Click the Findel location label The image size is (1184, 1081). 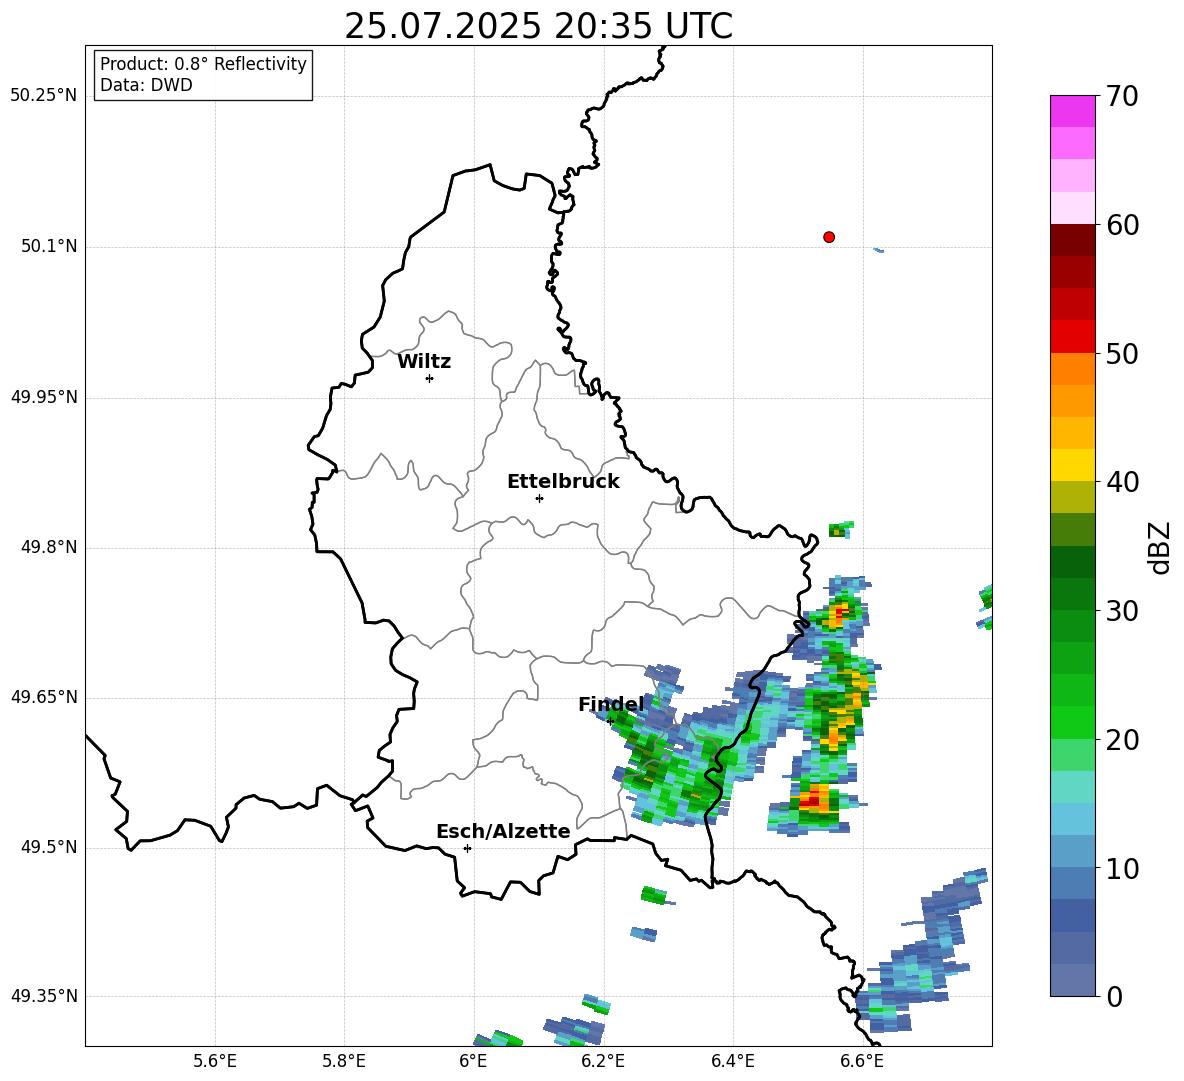(x=611, y=704)
